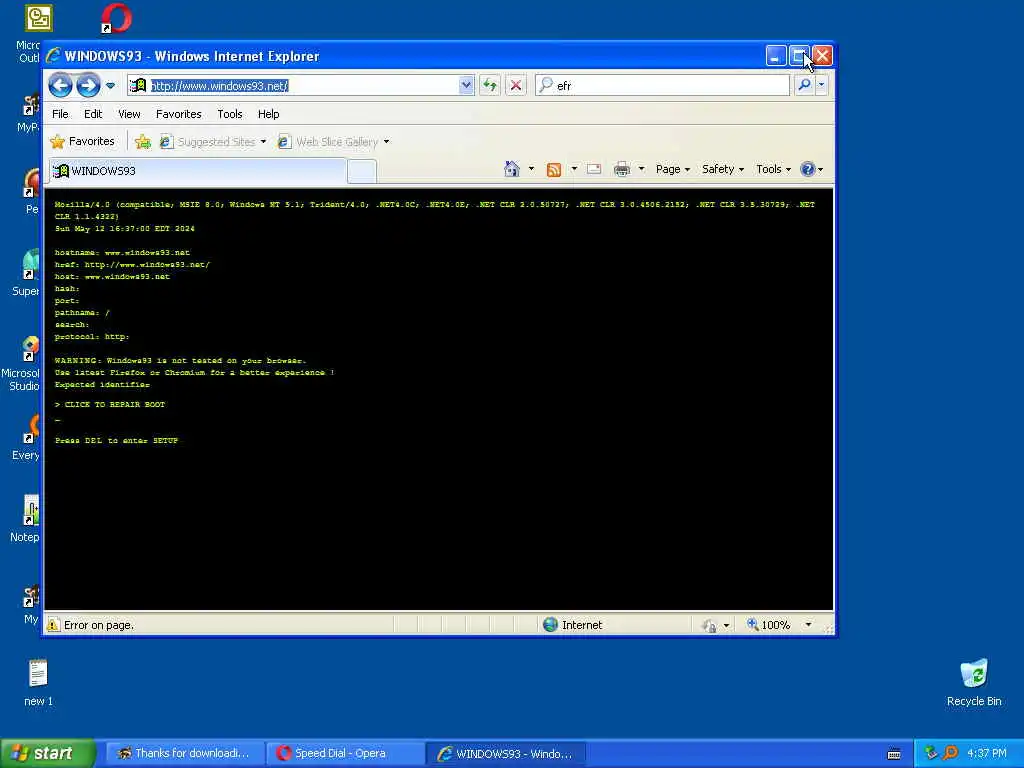
Task: Expand the Web Slice Gallery dropdown arrow
Action: [387, 142]
